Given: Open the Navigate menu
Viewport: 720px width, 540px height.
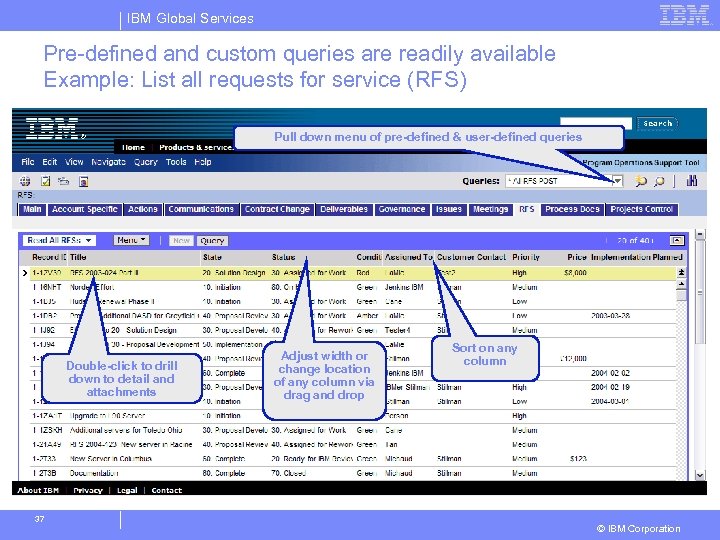Looking at the screenshot, I should [108, 162].
